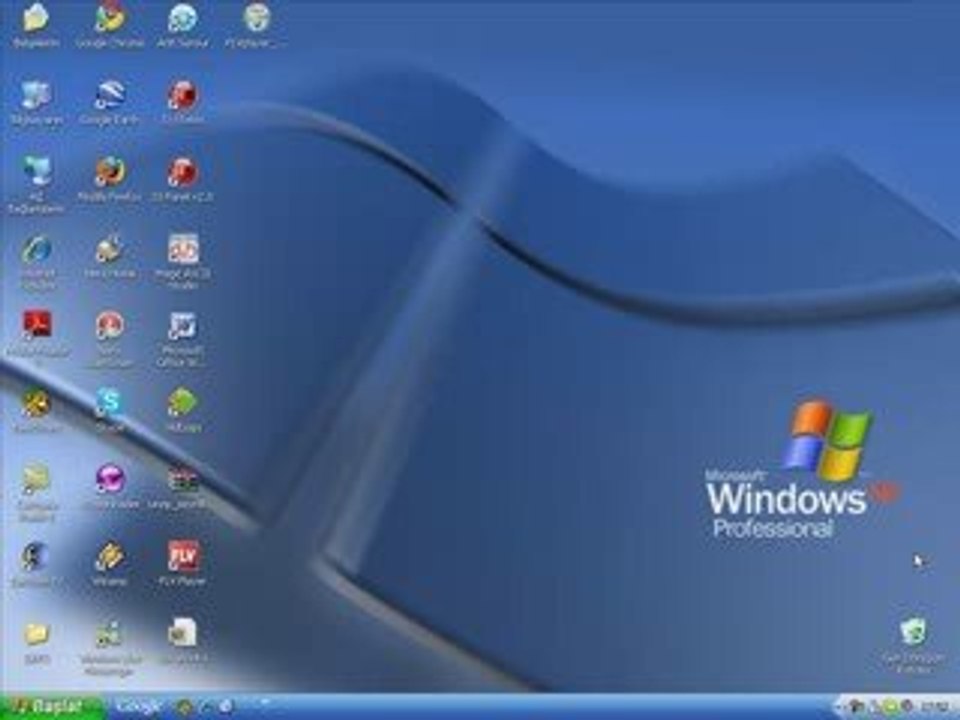Launch Skype from the desktop
This screenshot has width=960, height=720.
pyautogui.click(x=110, y=402)
